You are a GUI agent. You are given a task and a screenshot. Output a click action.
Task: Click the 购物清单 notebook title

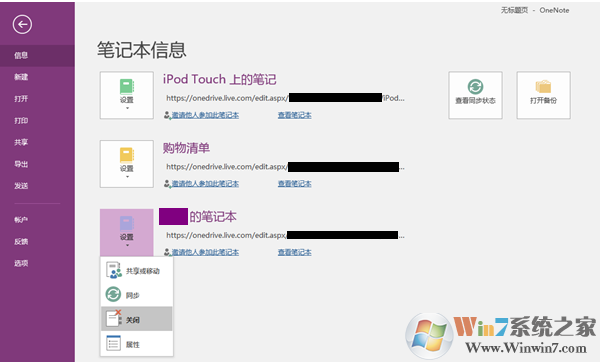186,148
